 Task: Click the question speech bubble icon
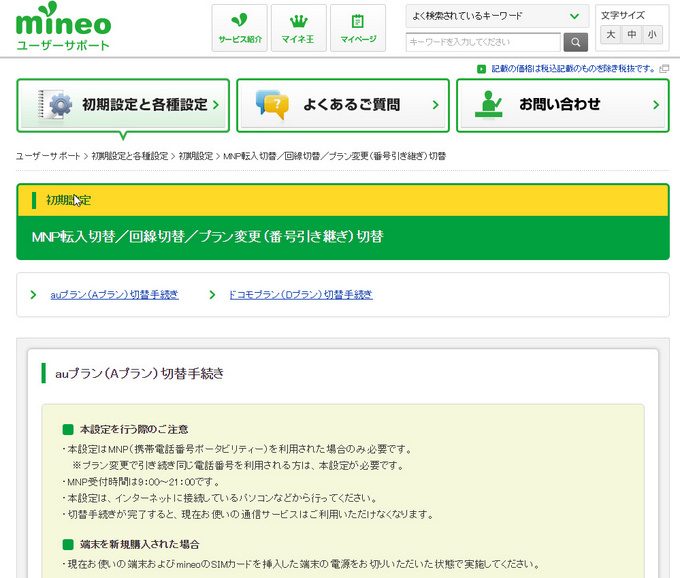pos(272,104)
